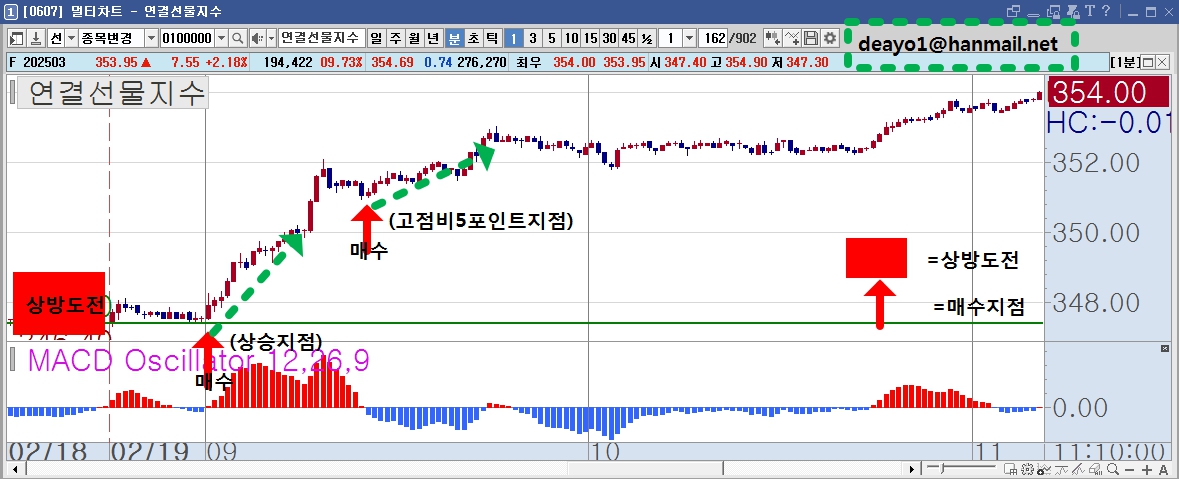Click the T font icon in title bar
The width and height of the screenshot is (1179, 479).
point(1090,11)
